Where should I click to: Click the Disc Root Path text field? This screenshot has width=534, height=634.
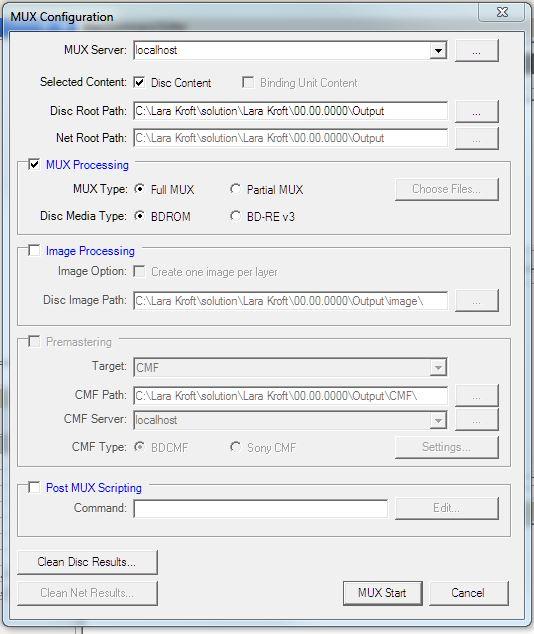(290, 111)
